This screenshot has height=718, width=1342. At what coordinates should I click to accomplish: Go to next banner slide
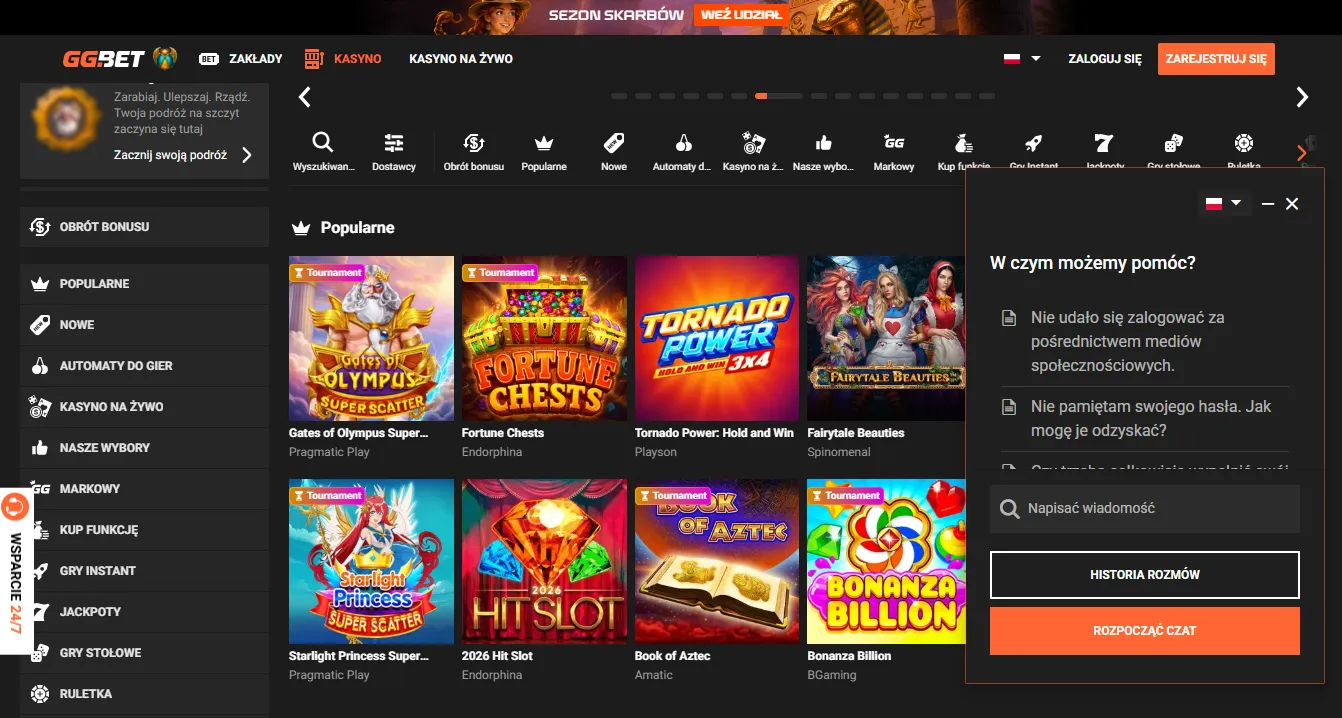pyautogui.click(x=1302, y=97)
